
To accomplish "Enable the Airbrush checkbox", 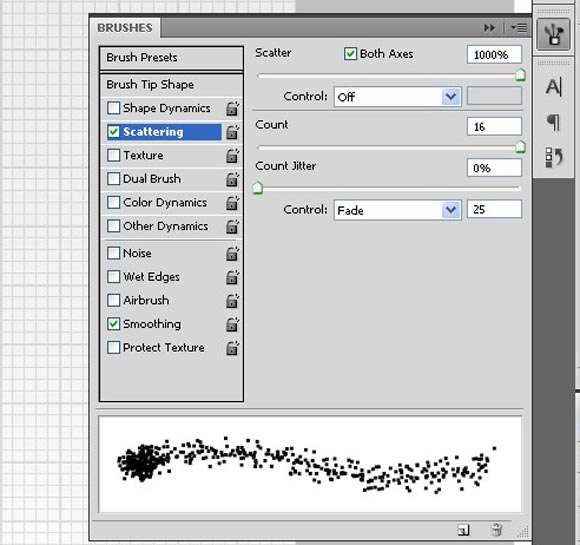I will [114, 300].
